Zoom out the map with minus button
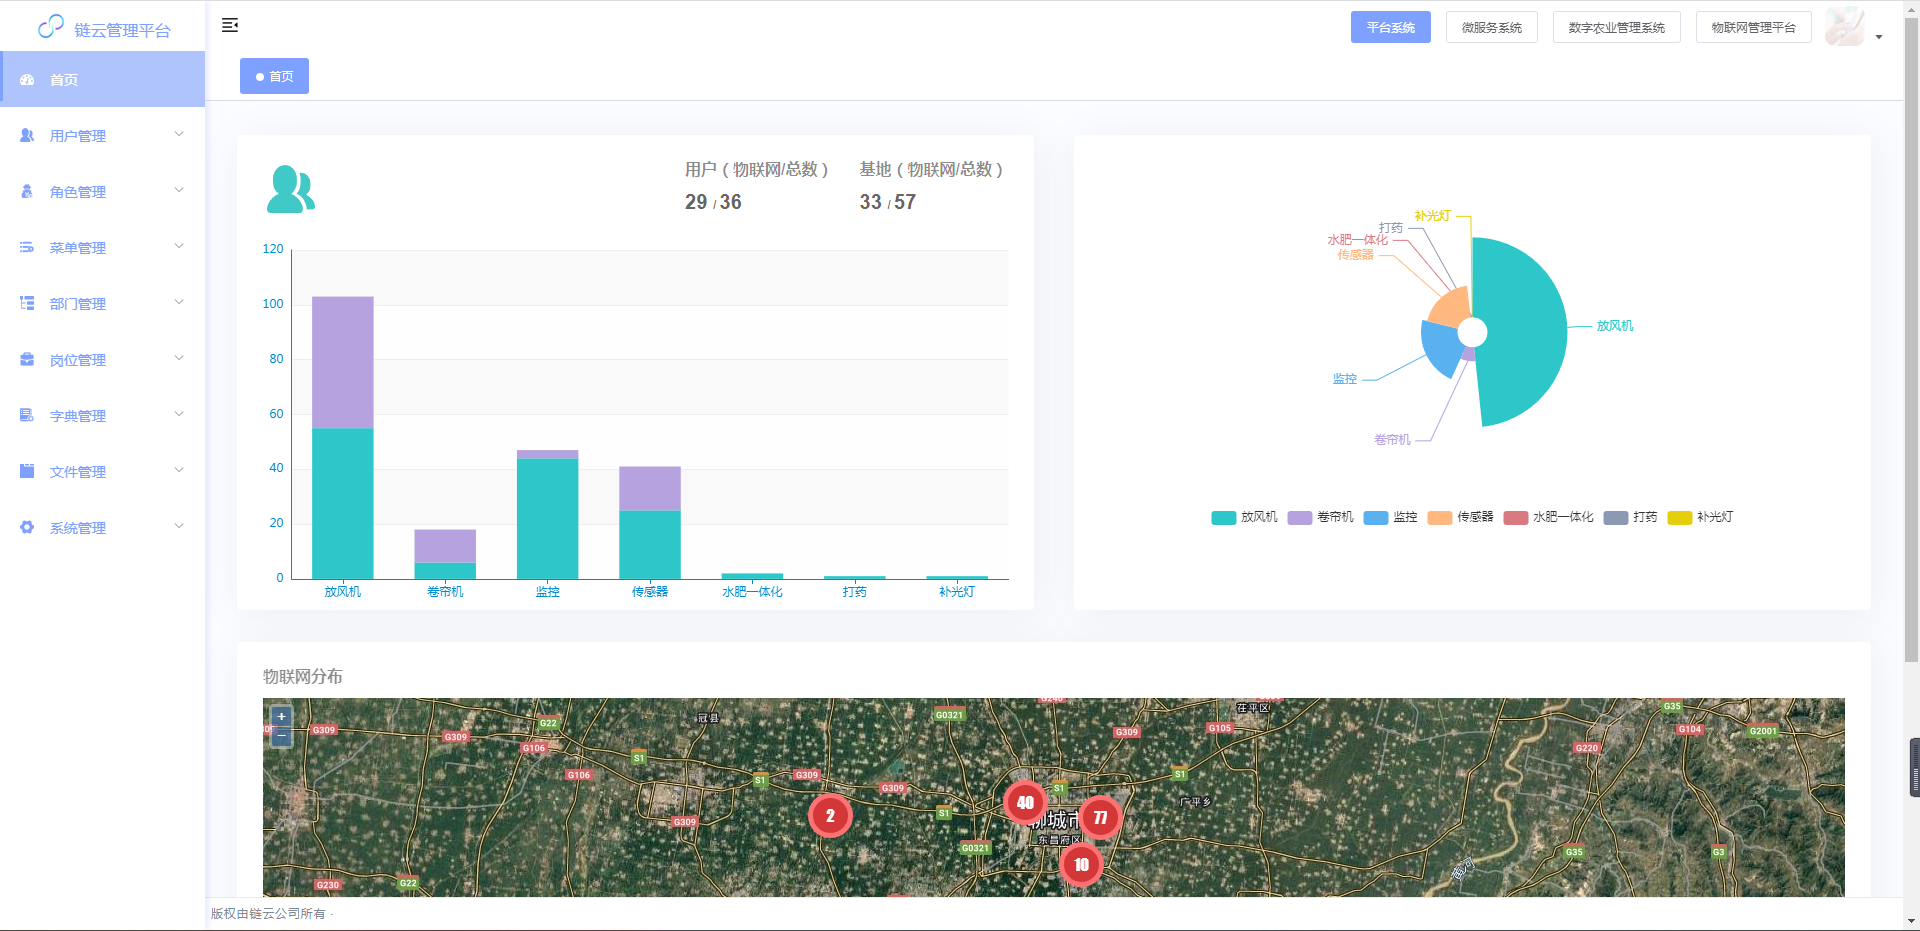Viewport: 1920px width, 931px height. [282, 736]
